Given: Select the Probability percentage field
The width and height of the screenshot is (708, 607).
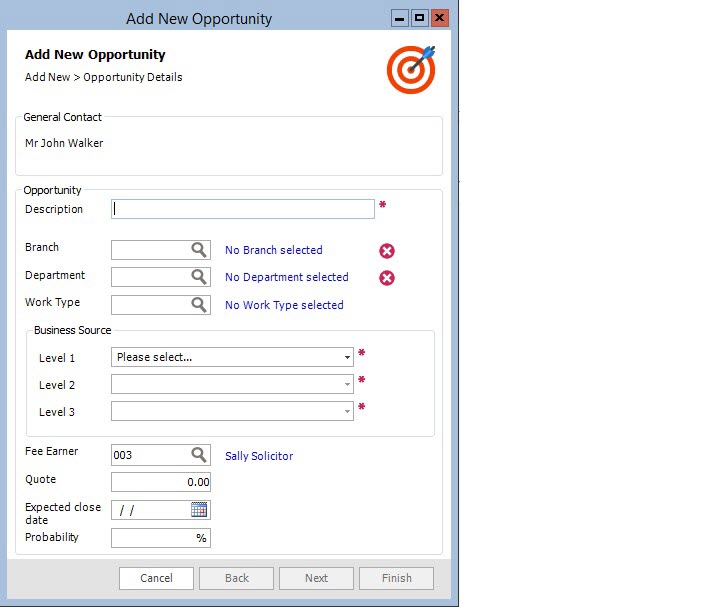Looking at the screenshot, I should coord(155,538).
